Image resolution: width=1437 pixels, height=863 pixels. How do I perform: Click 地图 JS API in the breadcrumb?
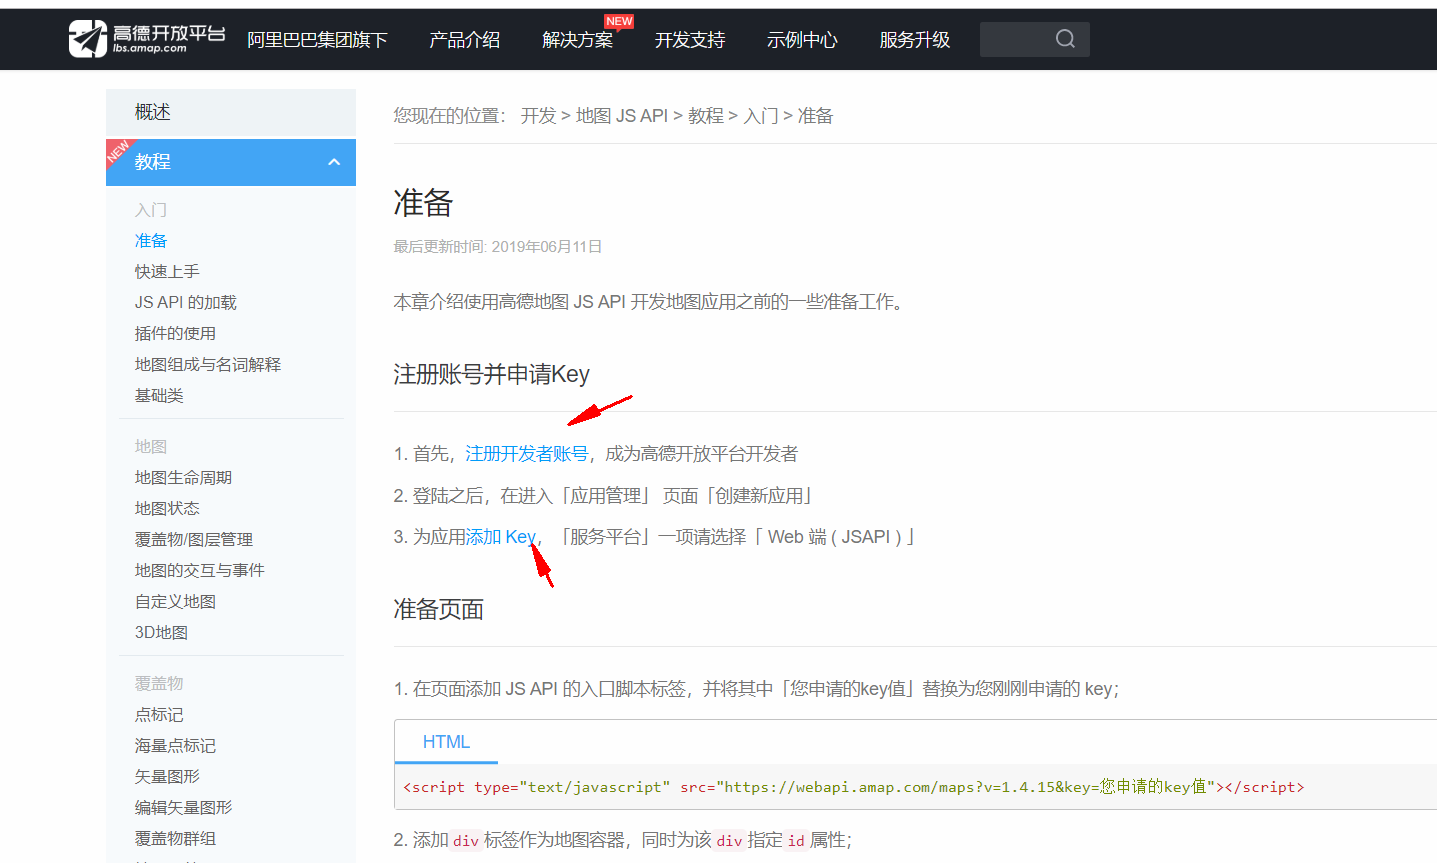622,116
